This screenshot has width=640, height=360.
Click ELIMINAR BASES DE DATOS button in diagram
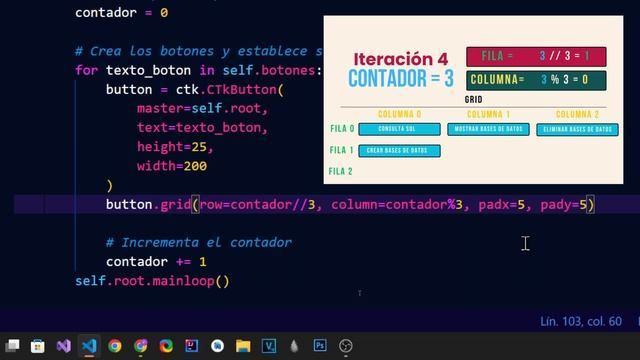pos(577,129)
